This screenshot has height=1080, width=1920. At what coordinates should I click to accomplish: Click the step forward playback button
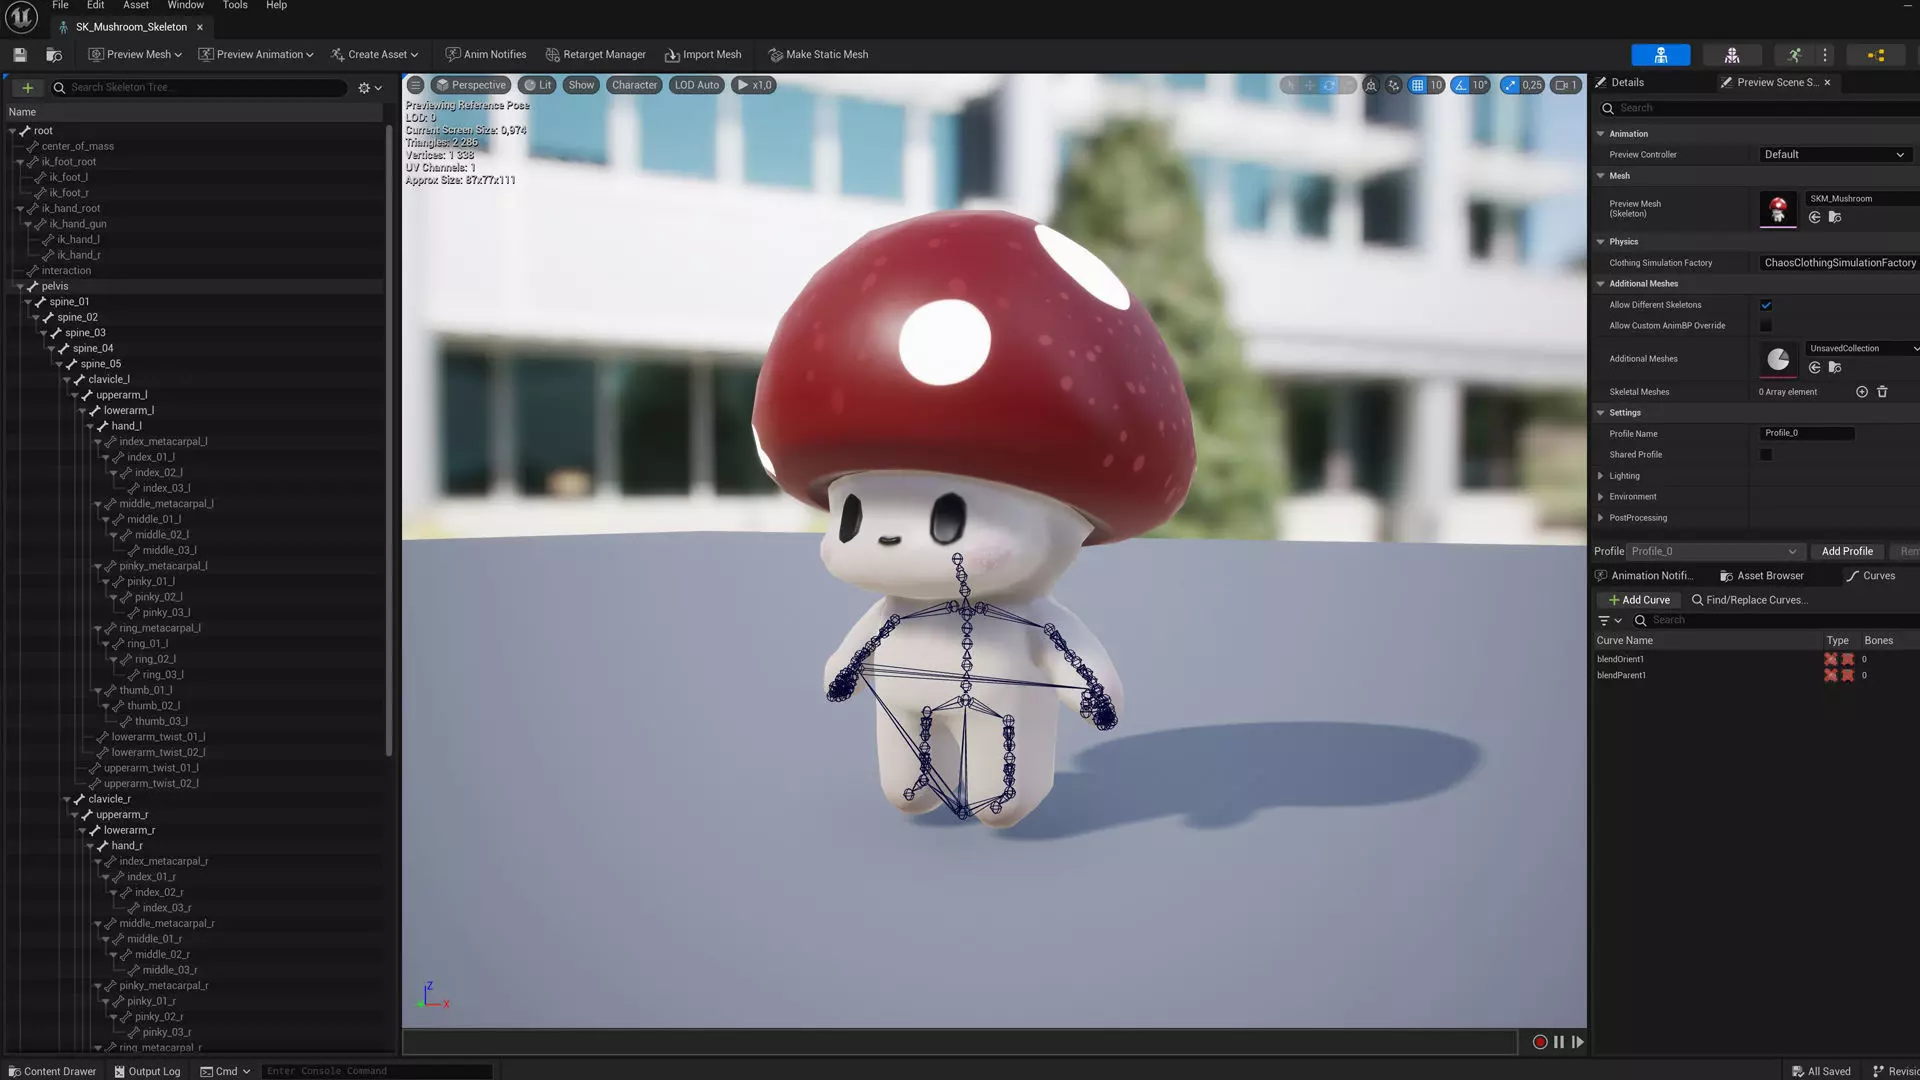click(x=1578, y=1042)
